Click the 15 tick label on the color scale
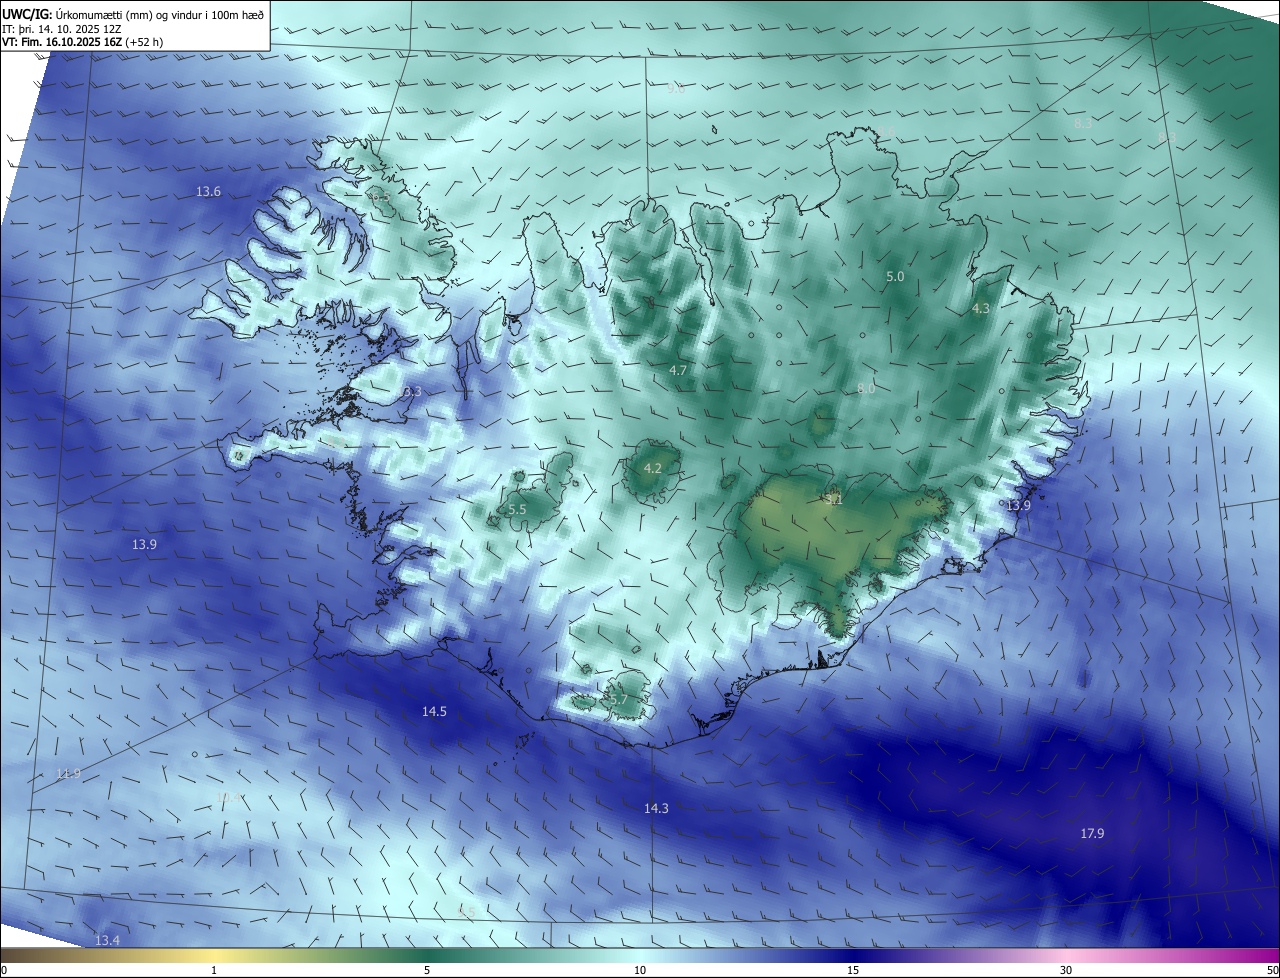The width and height of the screenshot is (1280, 978). 853,970
